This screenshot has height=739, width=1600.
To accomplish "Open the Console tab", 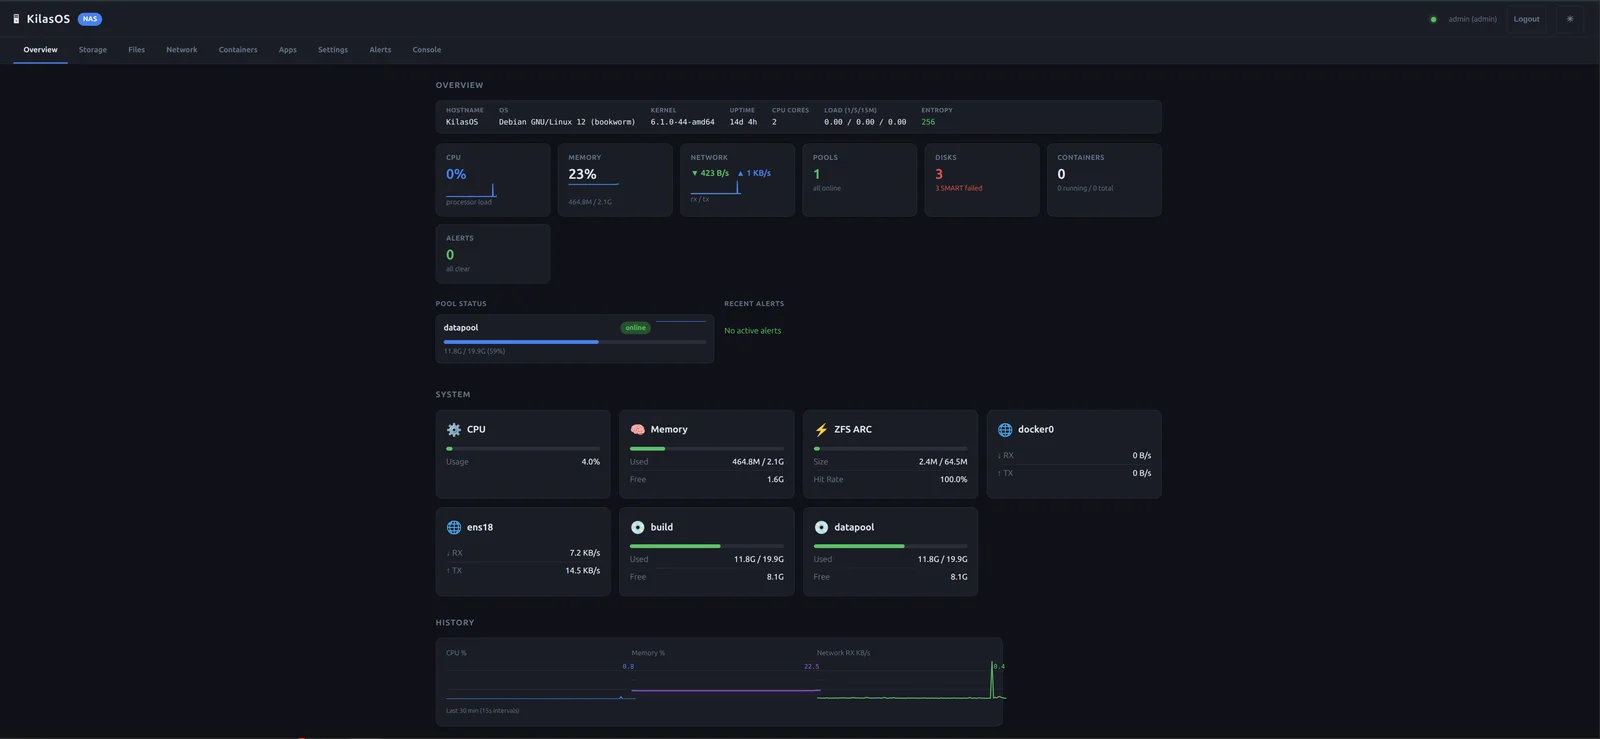I will [427, 49].
